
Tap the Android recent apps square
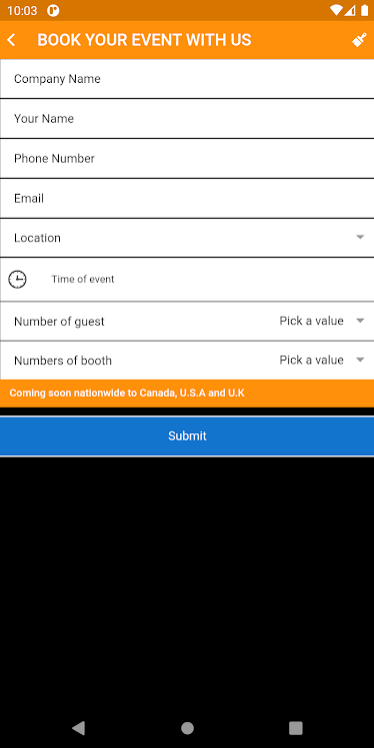296,727
